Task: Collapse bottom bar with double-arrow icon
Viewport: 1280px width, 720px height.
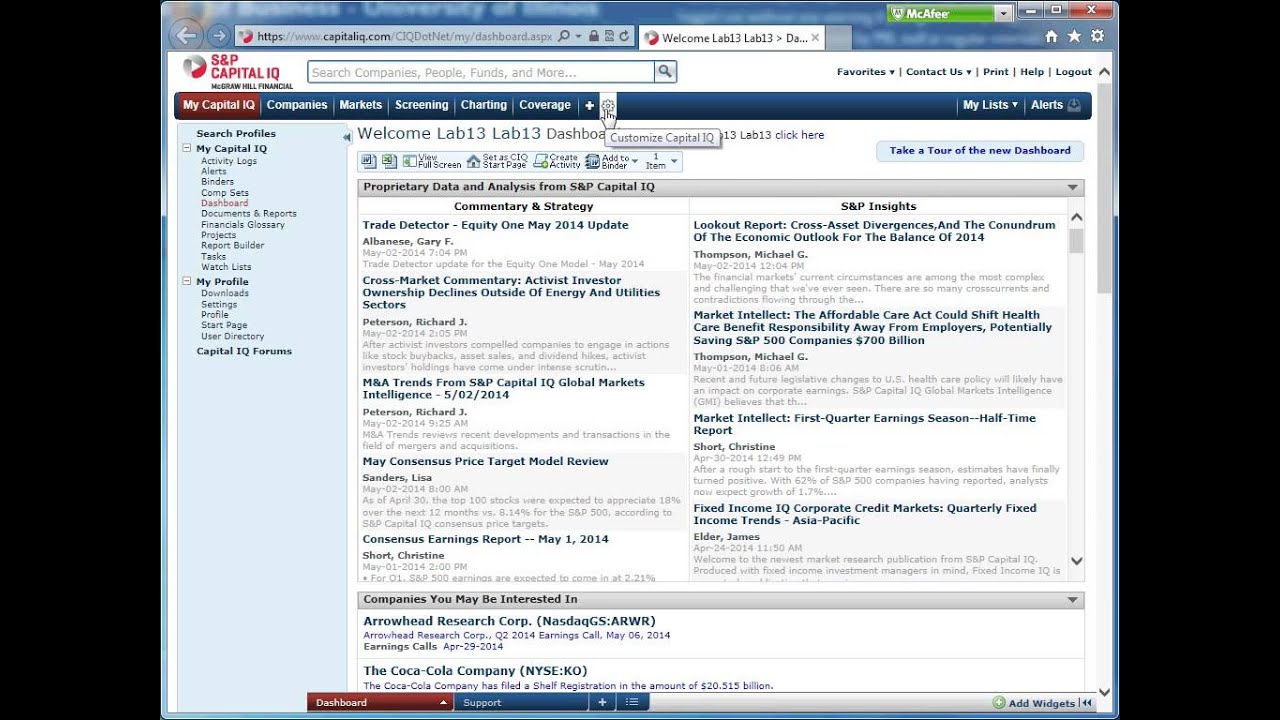Action: click(x=1086, y=703)
